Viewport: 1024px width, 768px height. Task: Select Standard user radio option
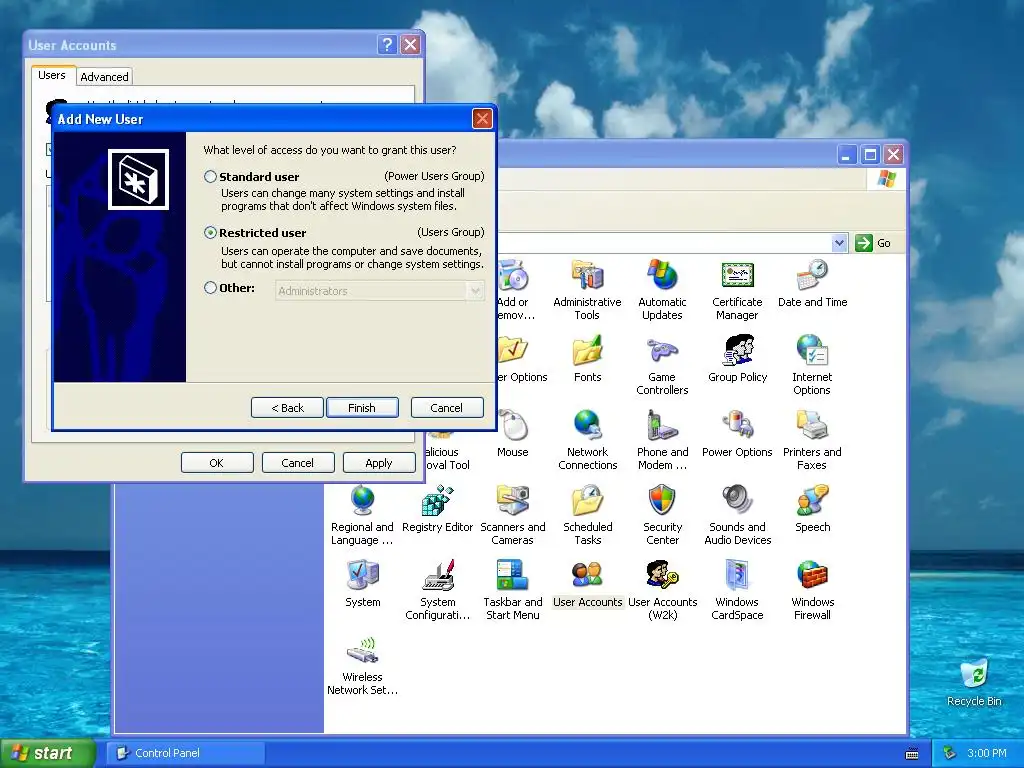(x=210, y=176)
